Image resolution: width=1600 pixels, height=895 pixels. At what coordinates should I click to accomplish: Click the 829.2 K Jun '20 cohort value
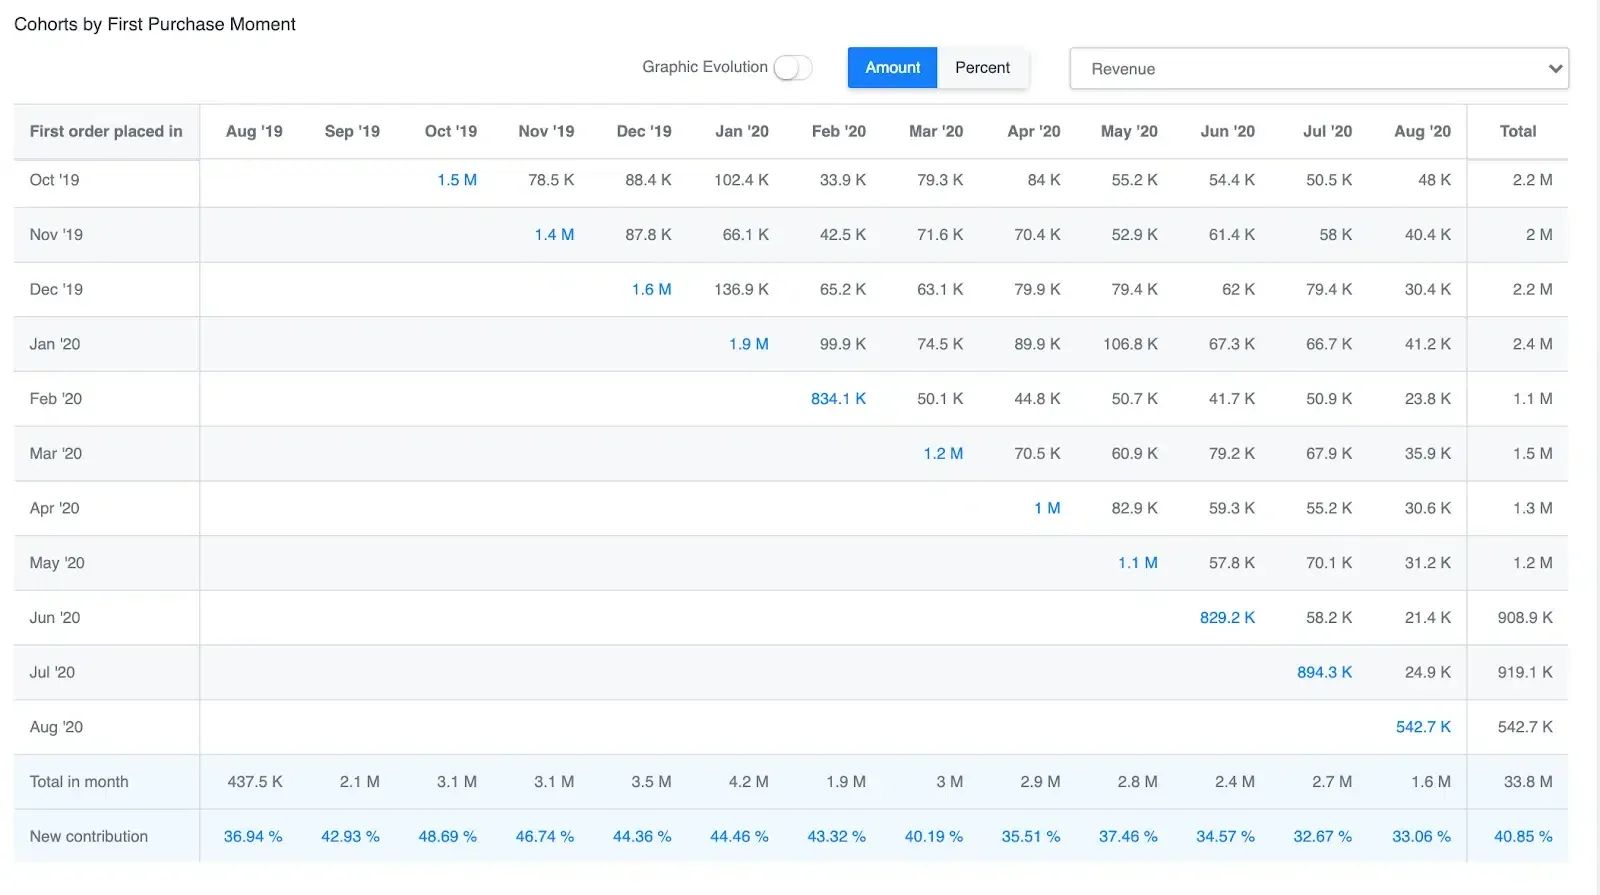coord(1227,618)
